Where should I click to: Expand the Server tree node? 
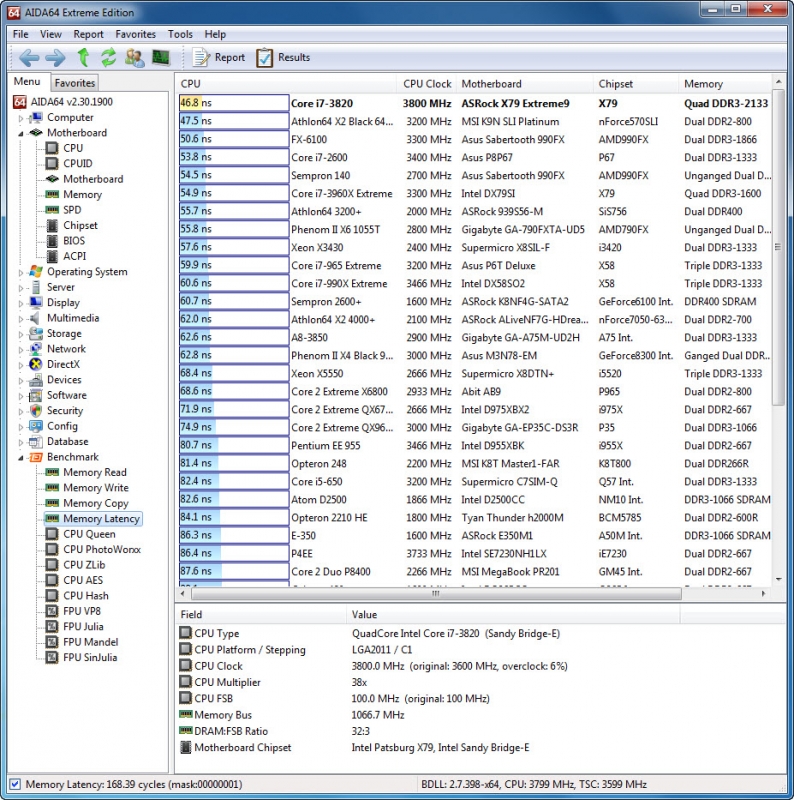point(21,288)
